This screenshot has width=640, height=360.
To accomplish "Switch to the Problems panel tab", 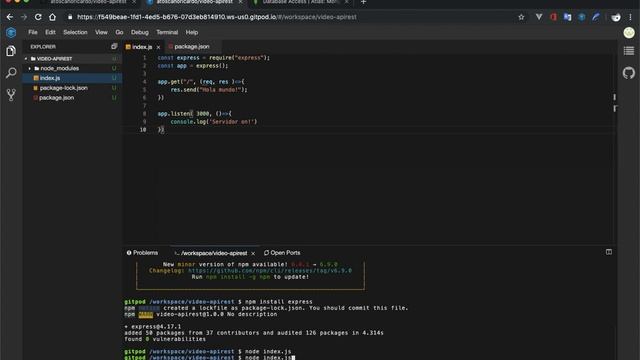I will 142,253.
